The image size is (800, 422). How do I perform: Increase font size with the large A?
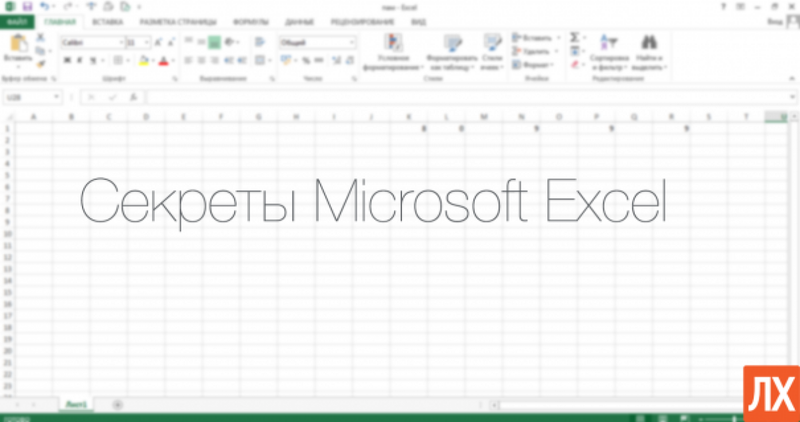[x=158, y=42]
